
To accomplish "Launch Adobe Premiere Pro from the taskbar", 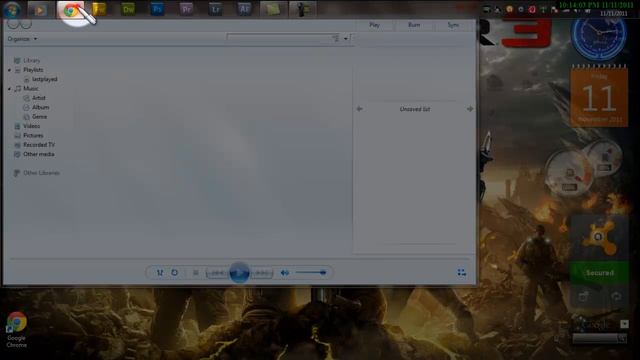I will click(186, 10).
